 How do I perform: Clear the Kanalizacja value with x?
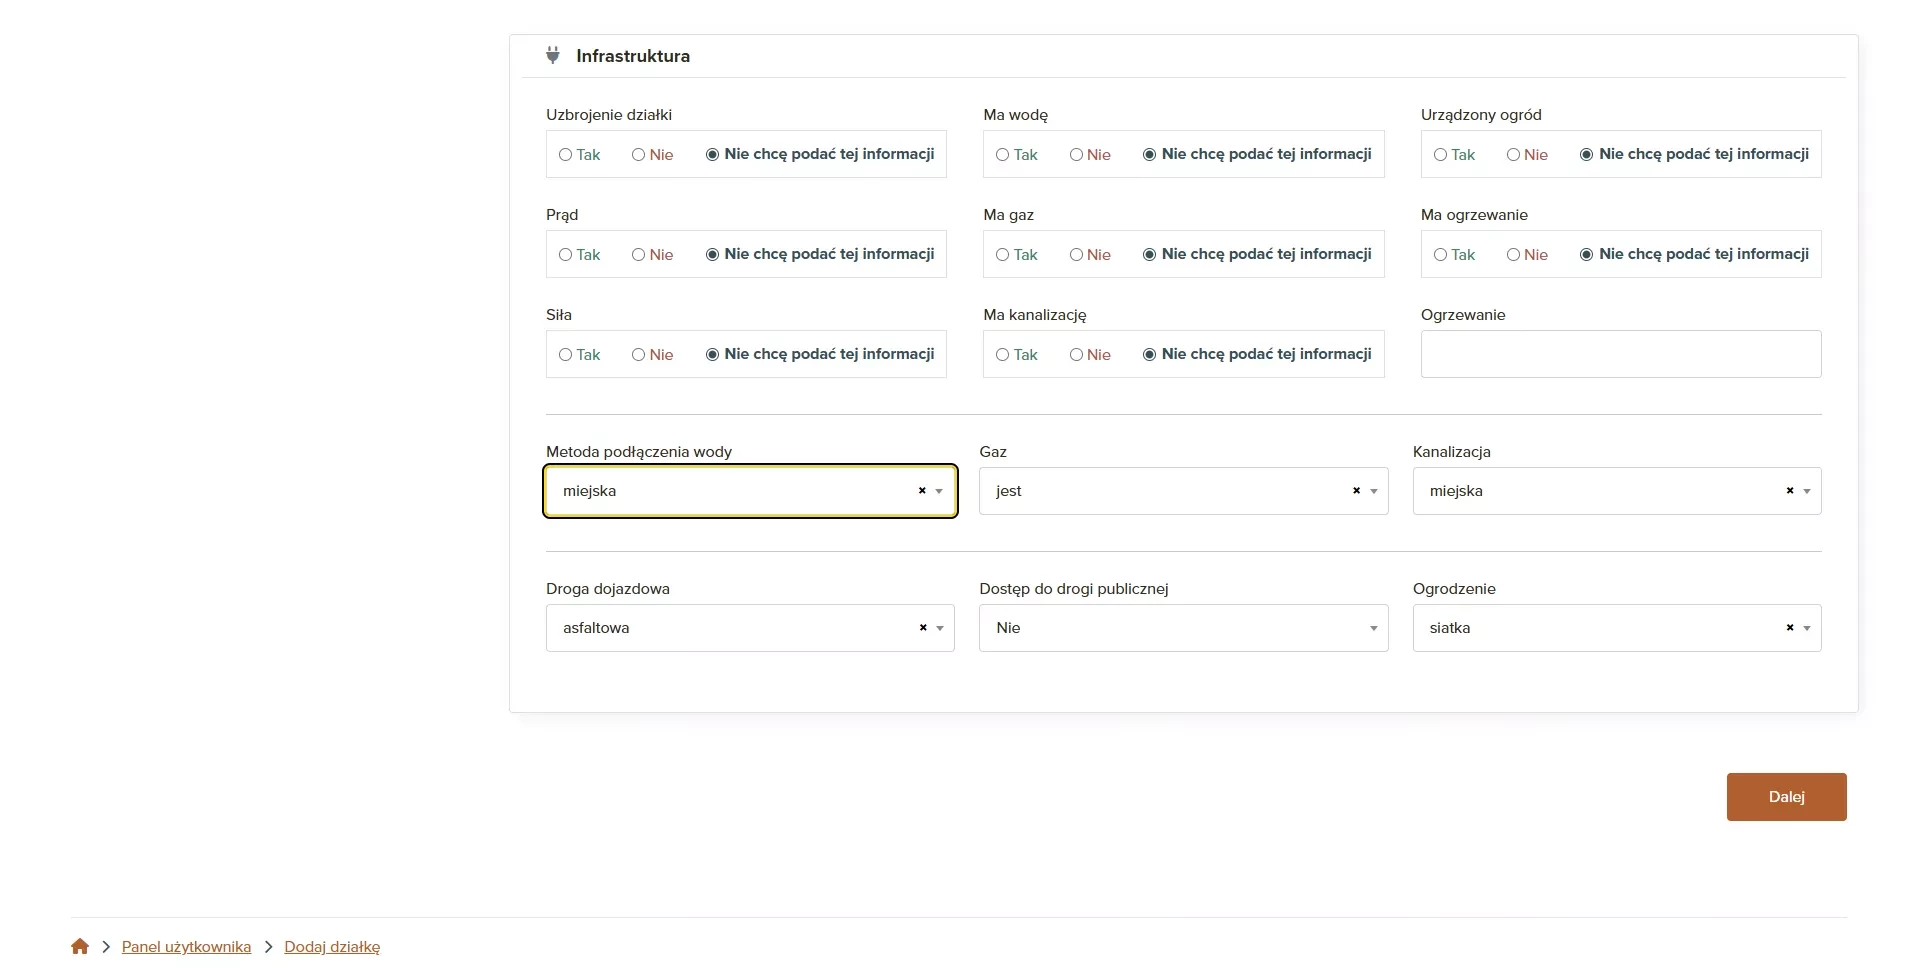(1790, 491)
